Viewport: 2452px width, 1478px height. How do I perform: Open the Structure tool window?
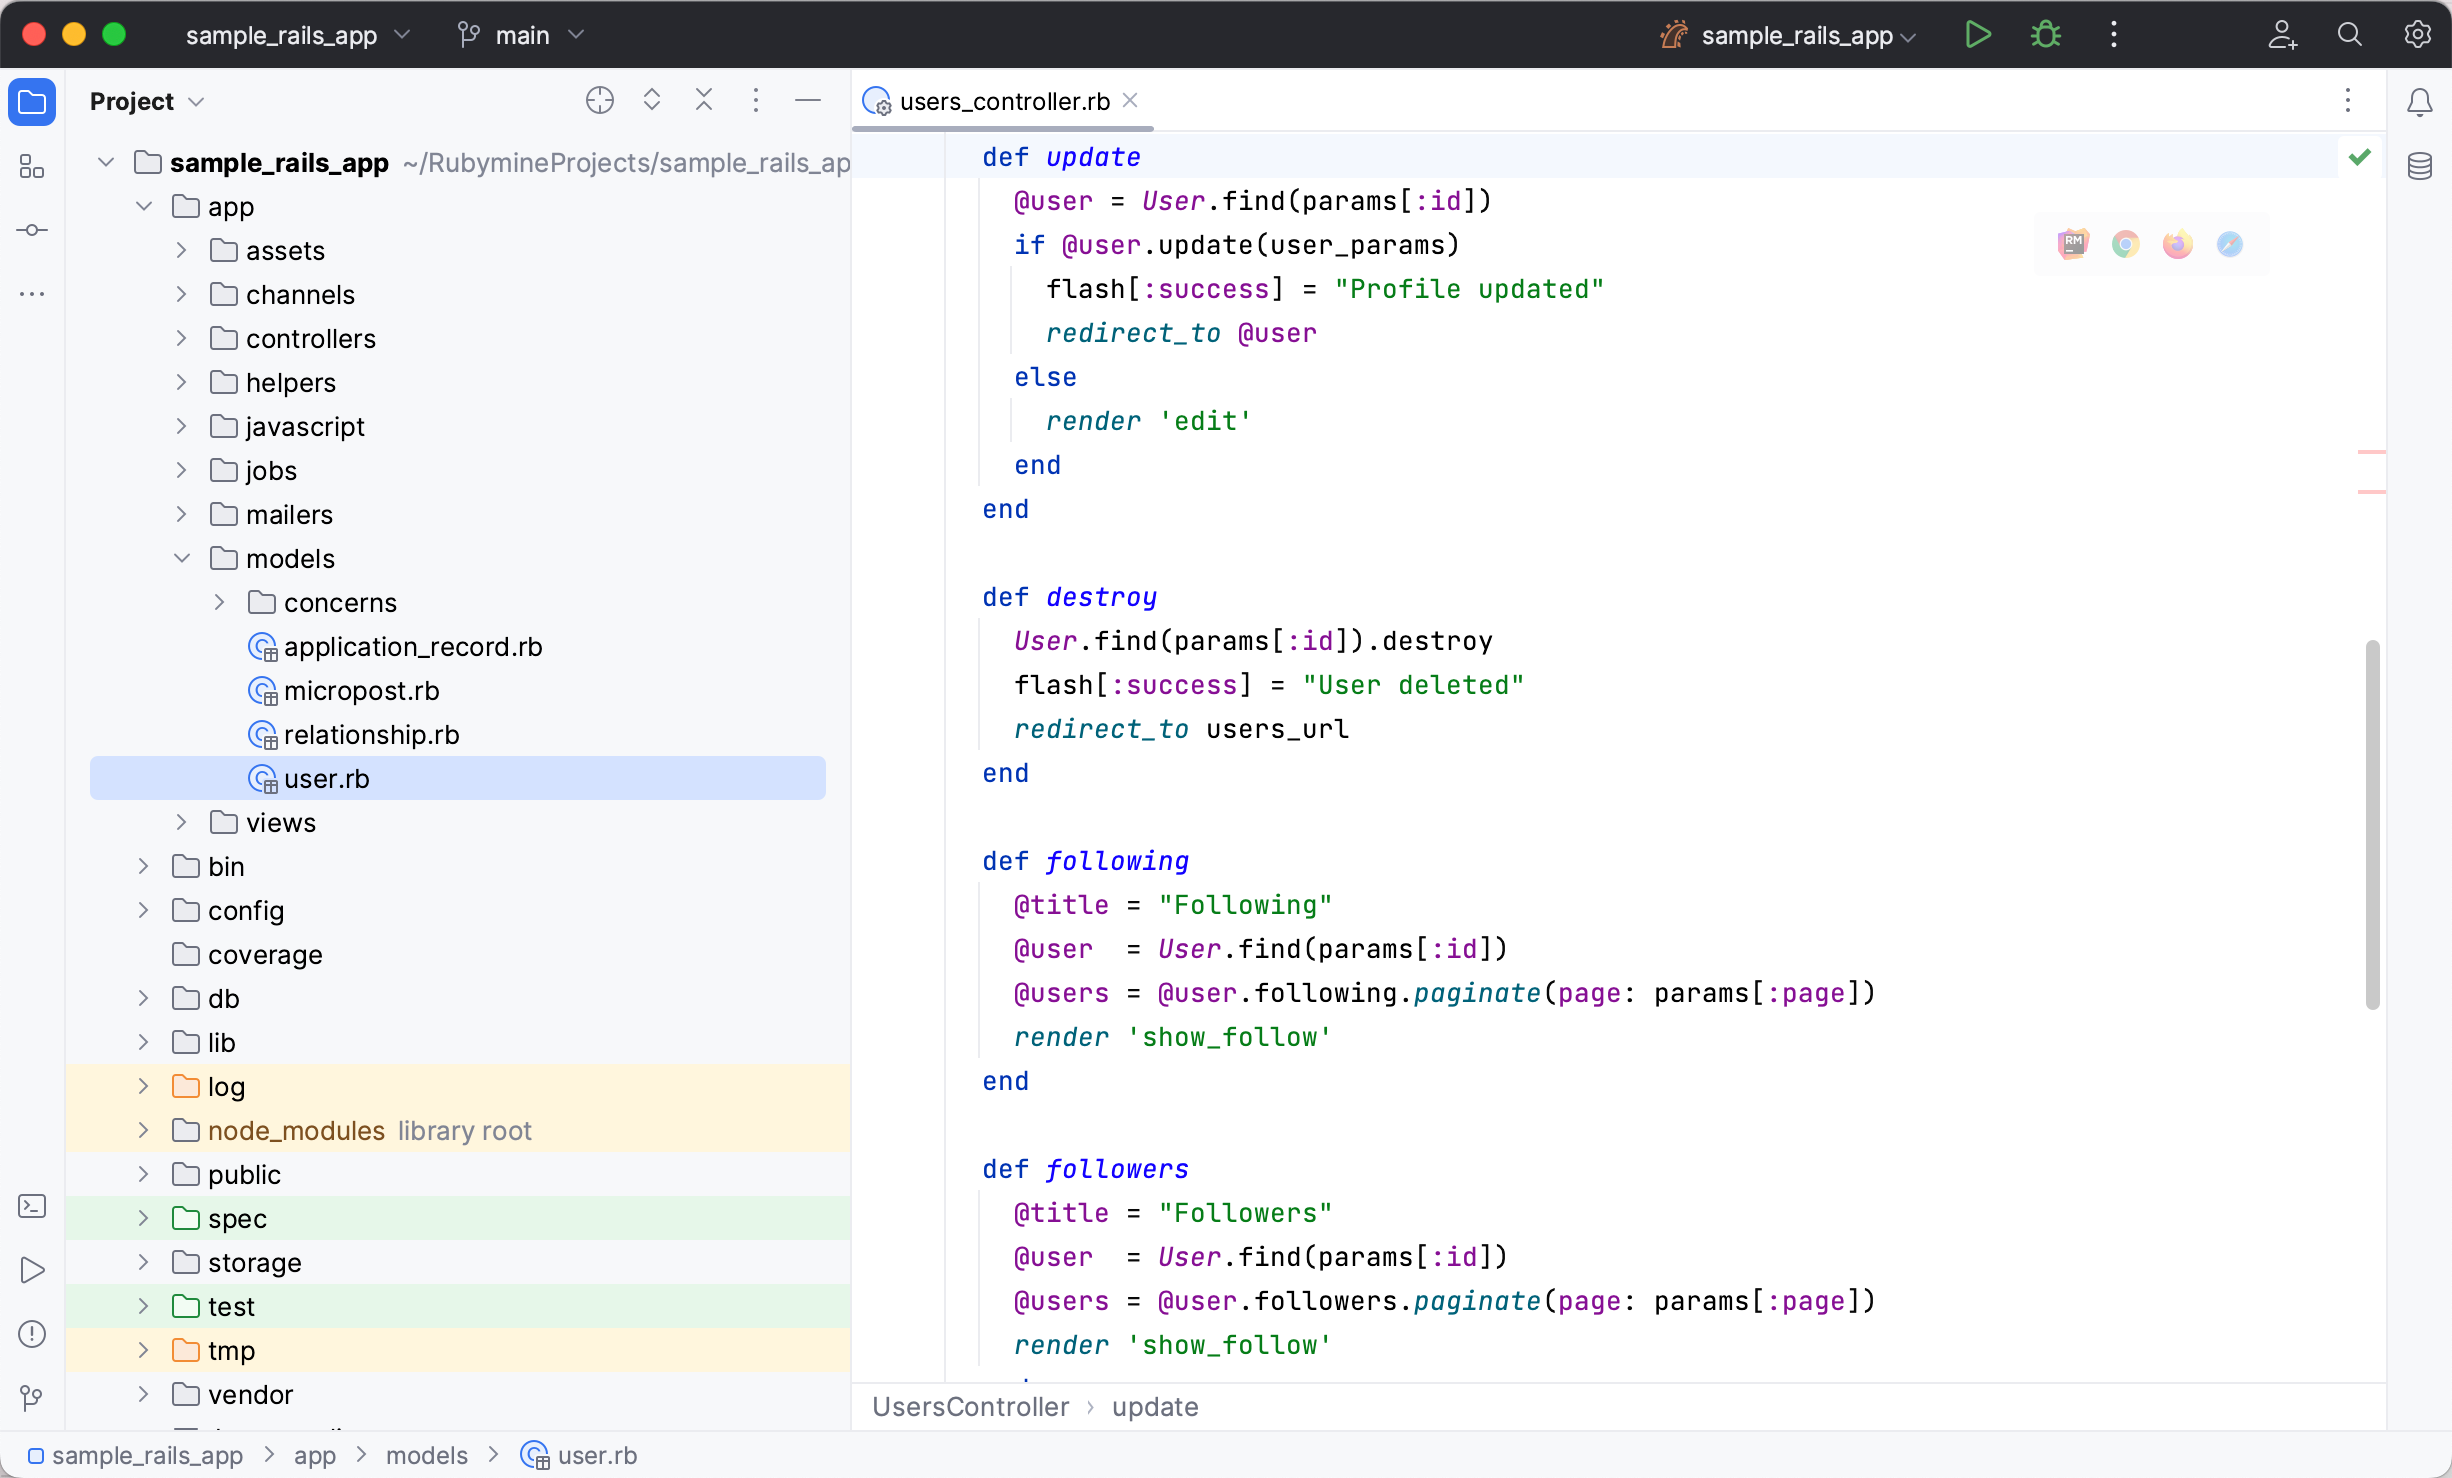(x=32, y=166)
